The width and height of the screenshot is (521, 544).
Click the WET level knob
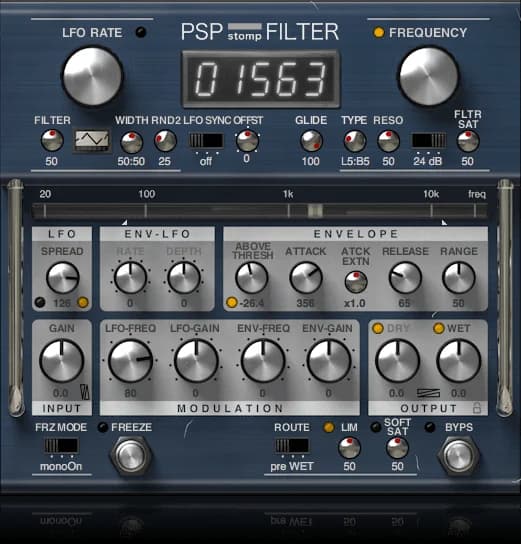tap(459, 361)
